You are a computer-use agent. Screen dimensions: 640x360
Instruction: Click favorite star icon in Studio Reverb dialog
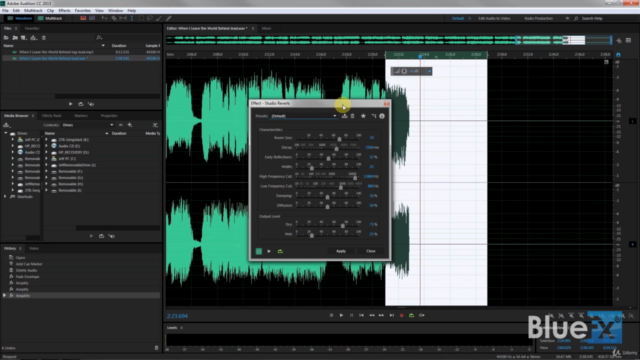click(x=363, y=116)
